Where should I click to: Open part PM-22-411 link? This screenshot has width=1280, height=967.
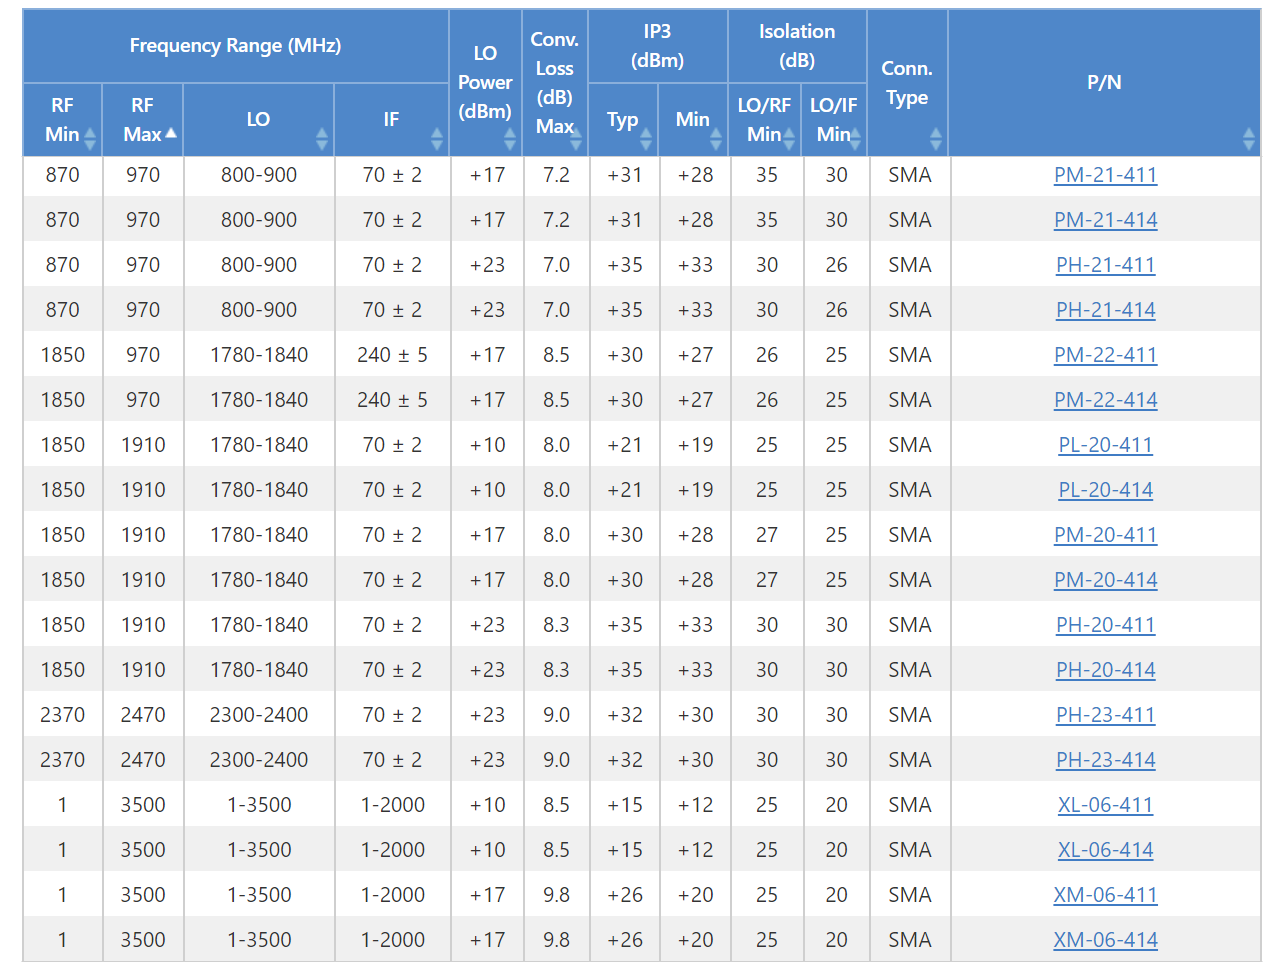point(1105,355)
